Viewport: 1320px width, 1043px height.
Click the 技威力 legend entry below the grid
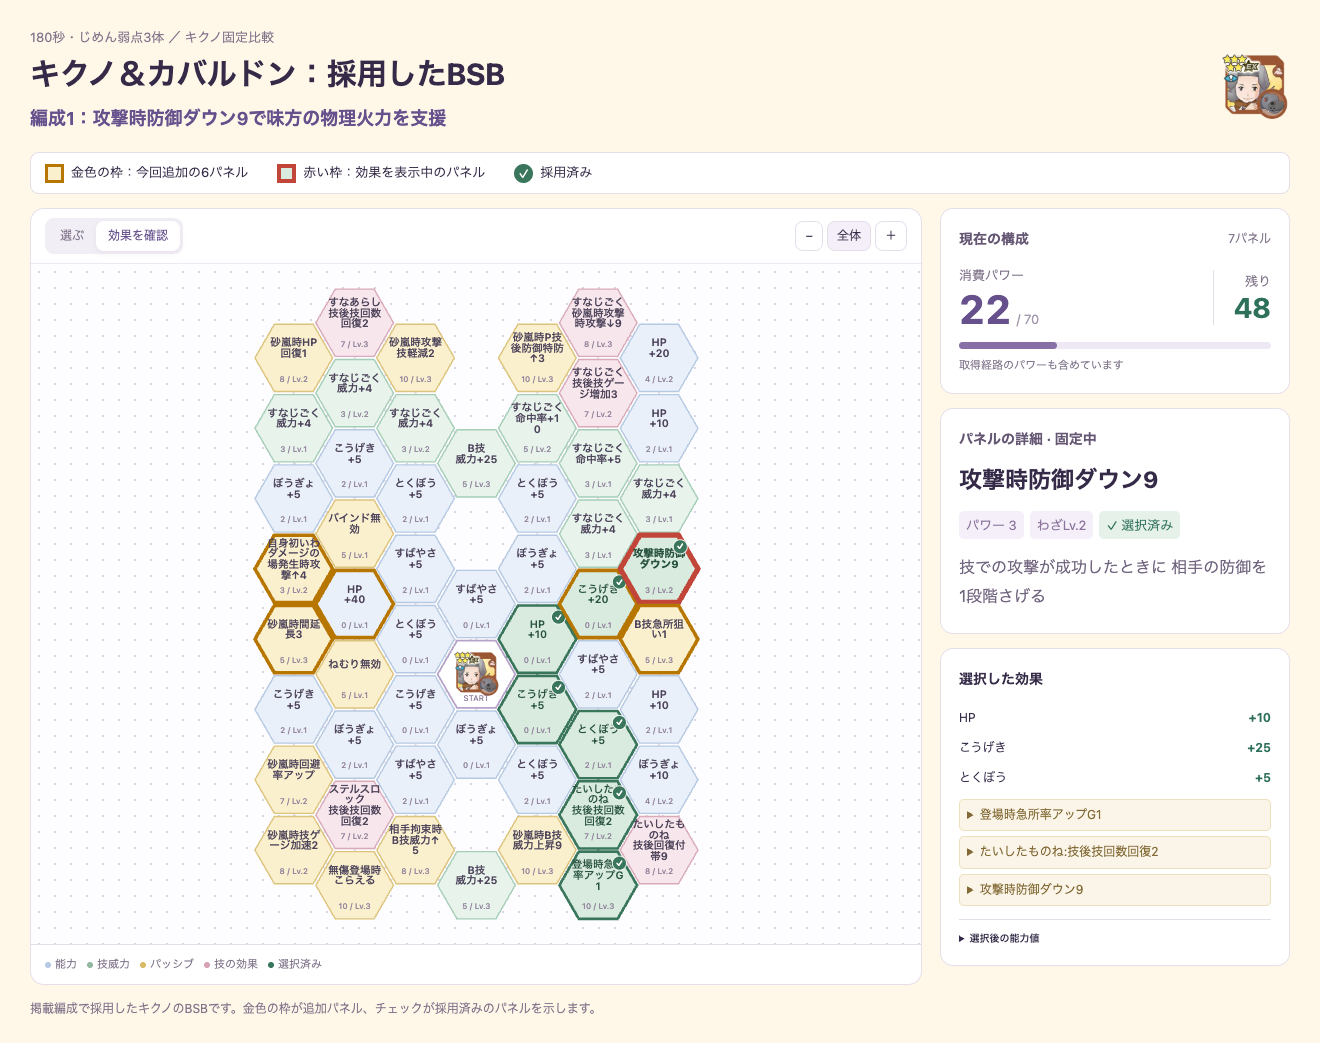108,964
